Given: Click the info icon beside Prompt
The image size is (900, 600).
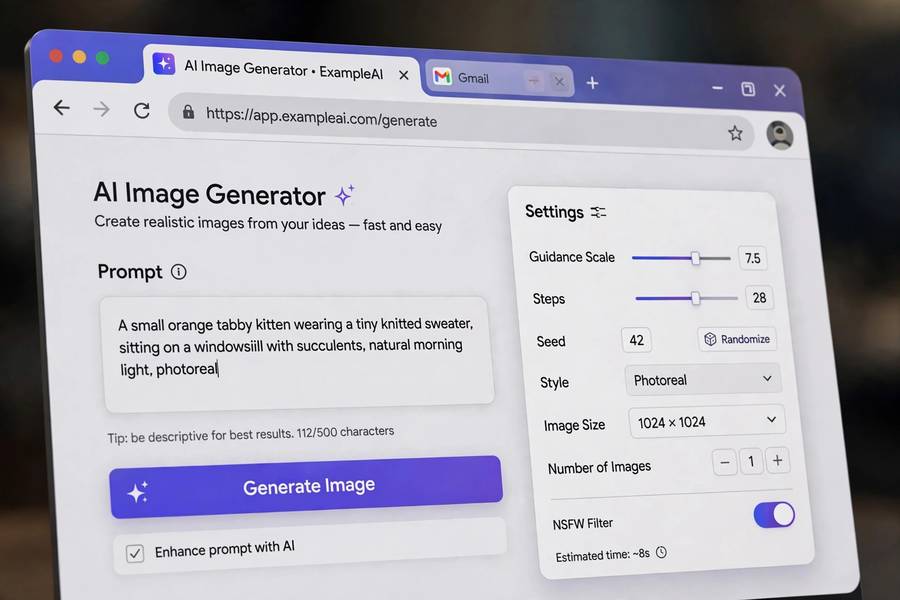Looking at the screenshot, I should click(x=179, y=272).
